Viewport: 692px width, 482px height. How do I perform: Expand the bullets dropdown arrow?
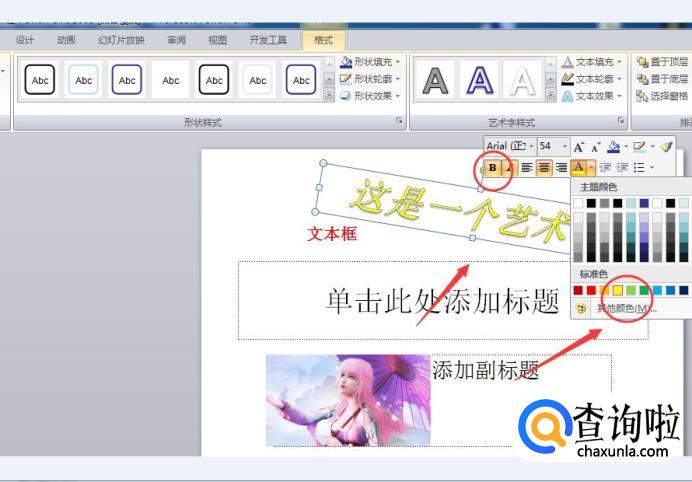(651, 167)
